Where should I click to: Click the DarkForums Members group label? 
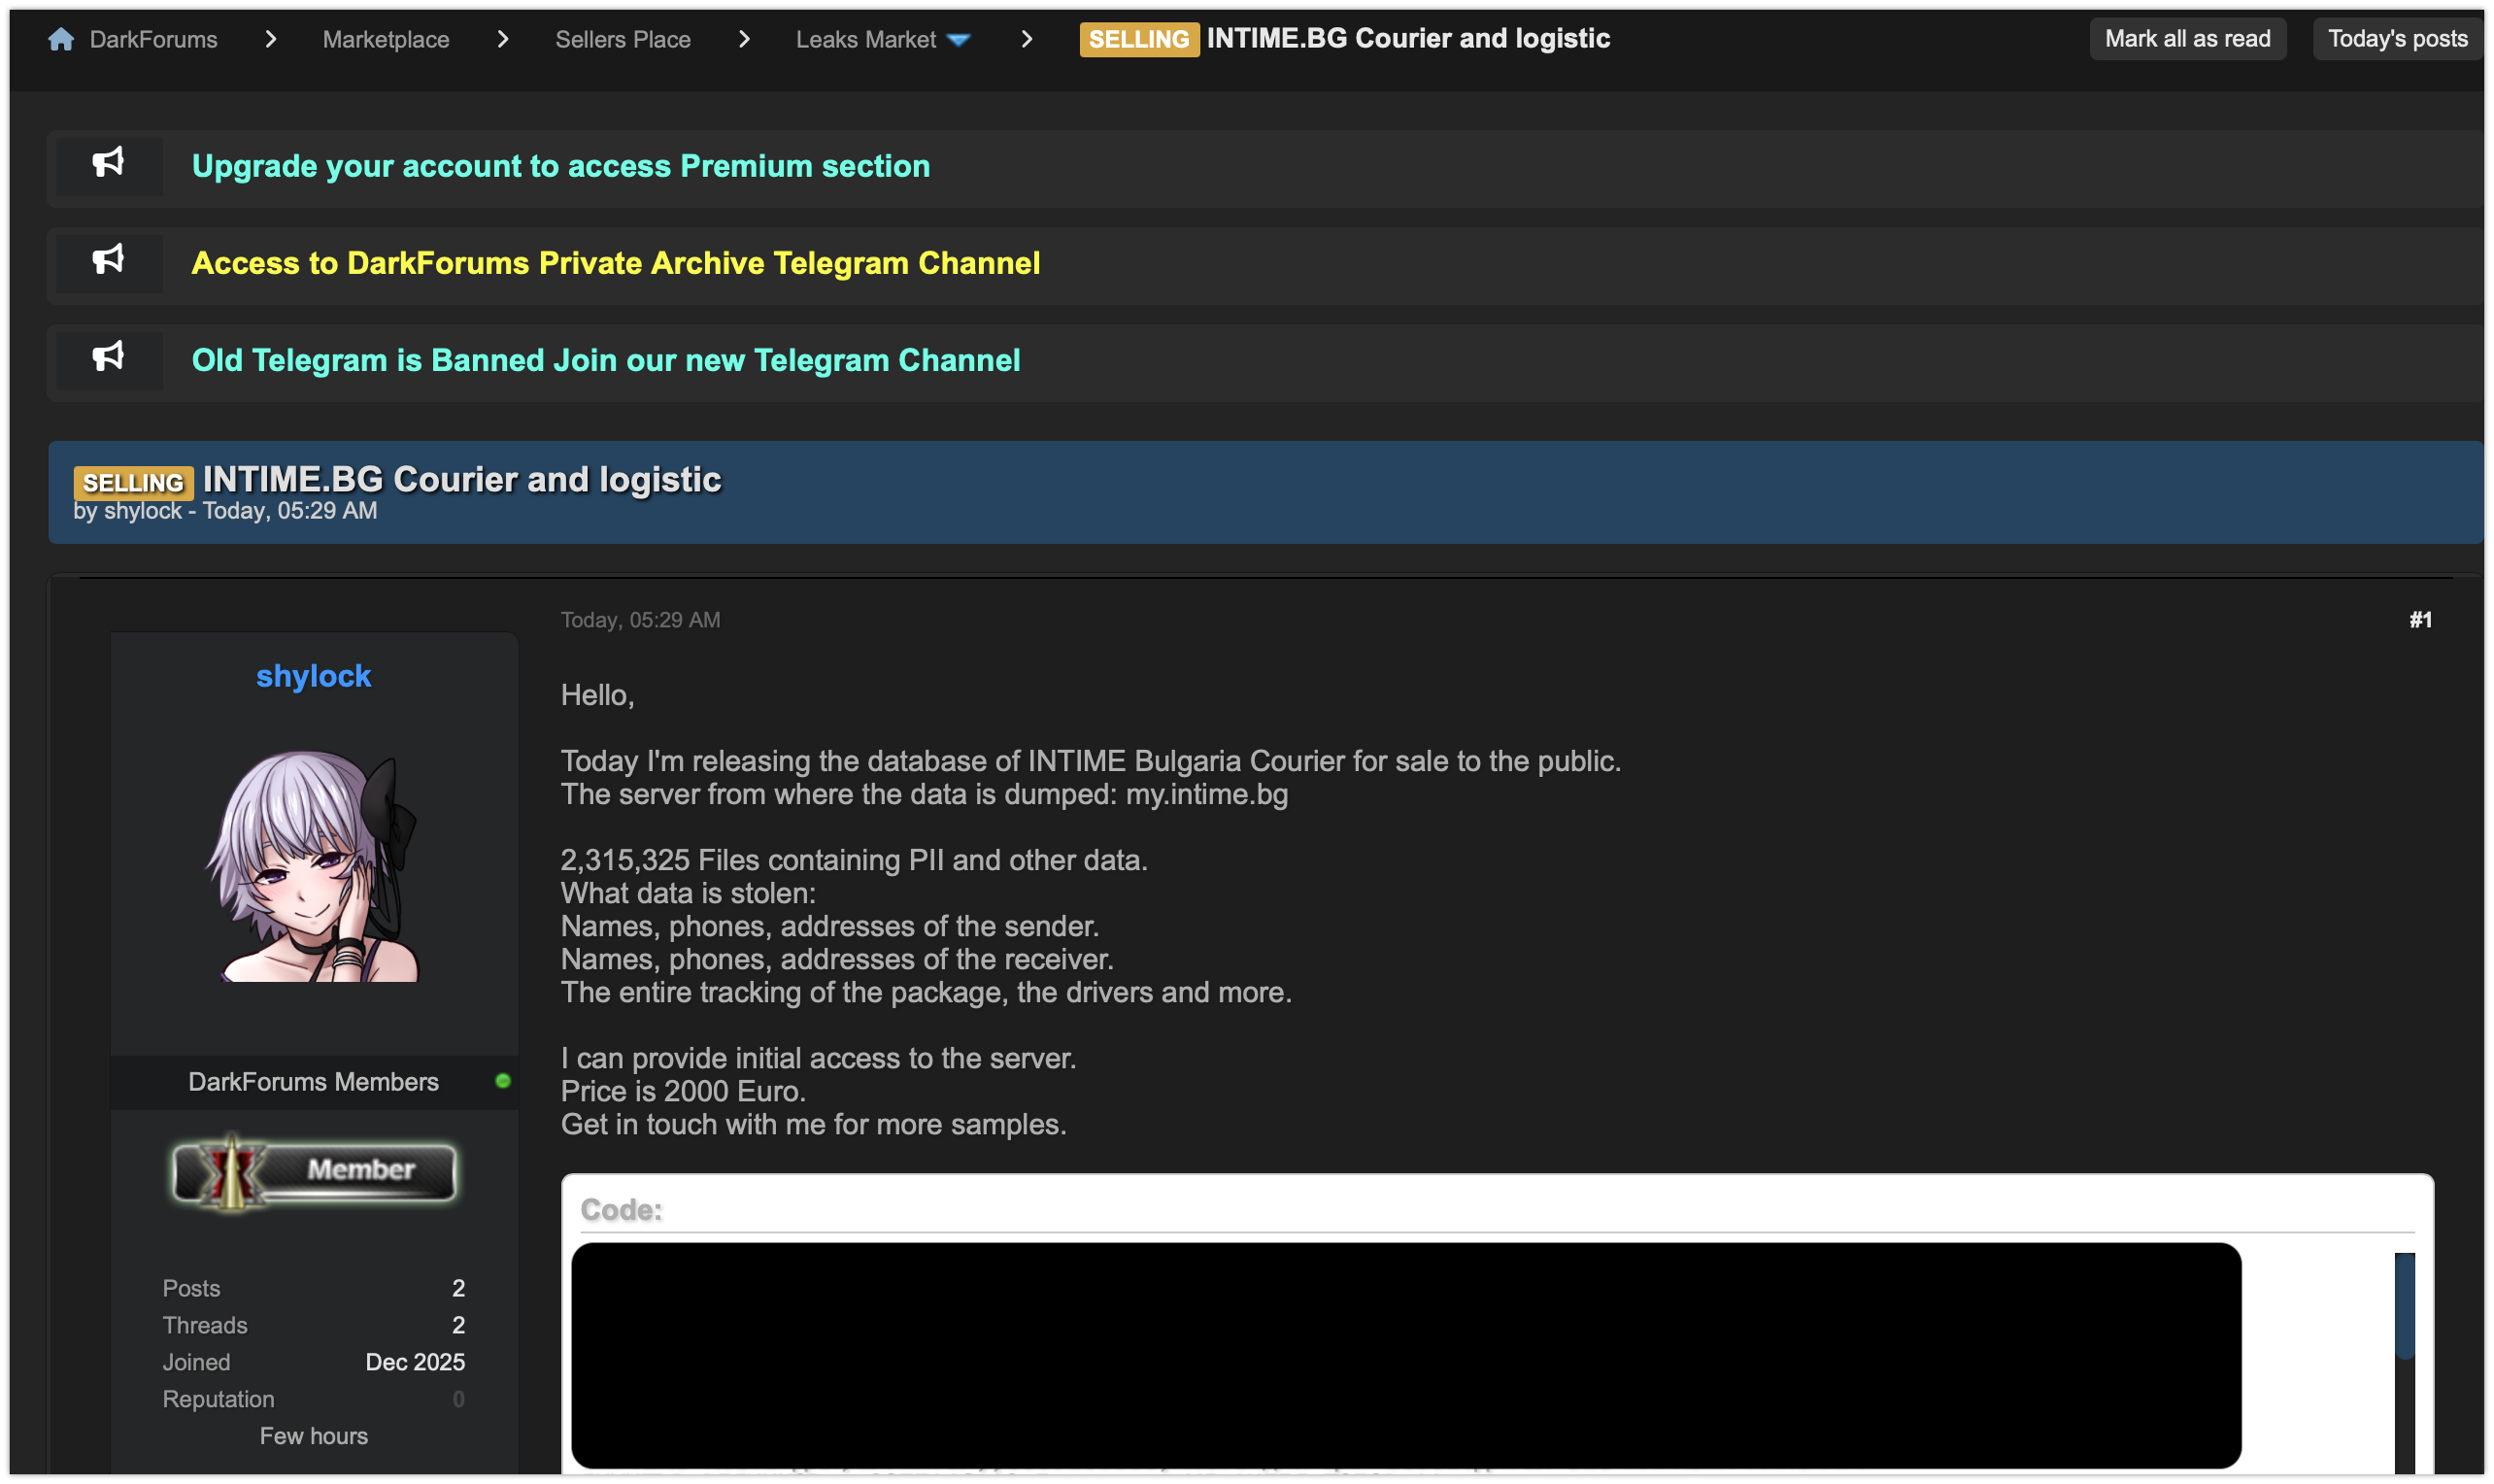[313, 1082]
